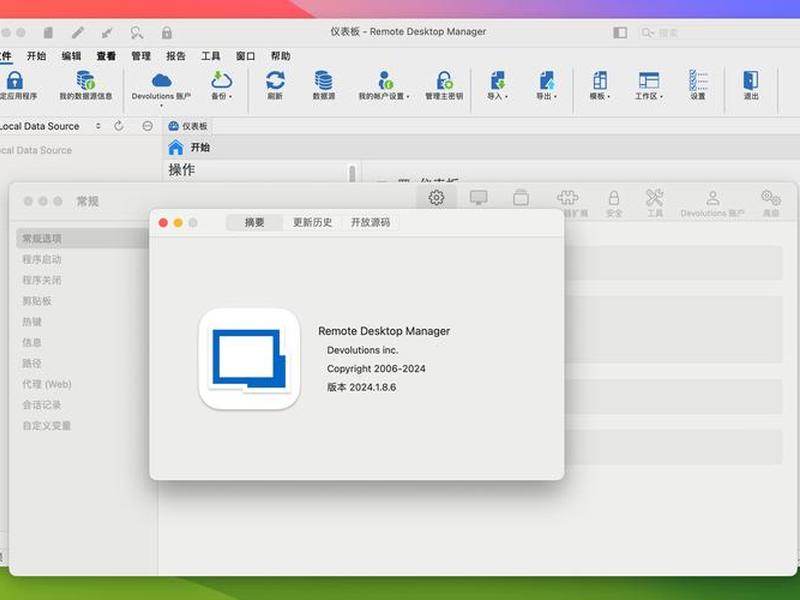Screen dimensions: 800x600
Task: Select 程序启动 in settings sidebar
Action: [x=41, y=260]
